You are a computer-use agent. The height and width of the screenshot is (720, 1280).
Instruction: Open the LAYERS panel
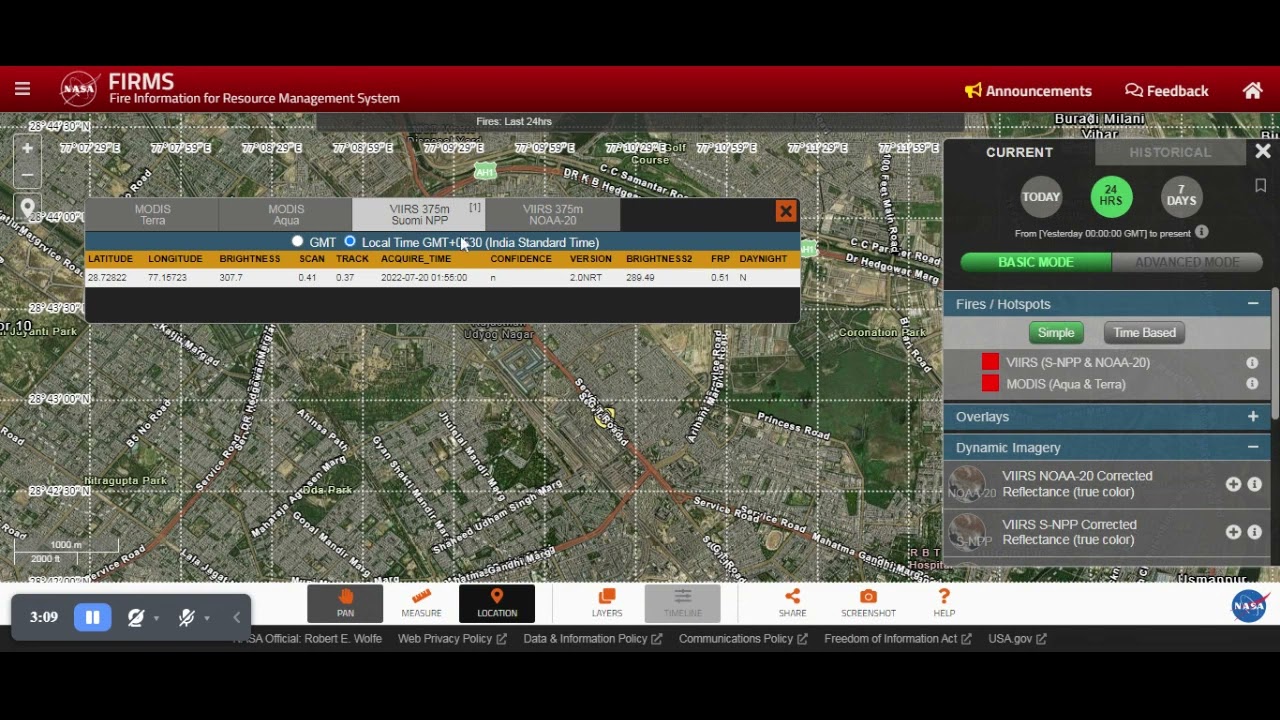(607, 603)
